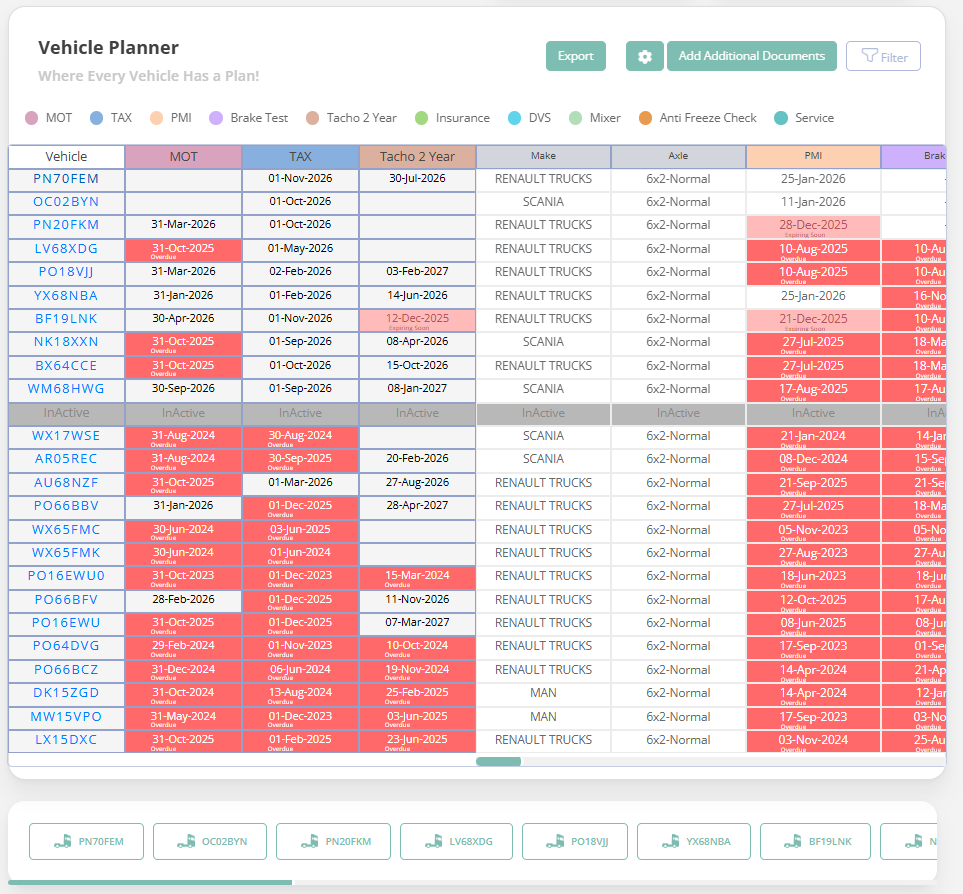
Task: Open vehicle PN70FEM from the table
Action: [x=66, y=179]
